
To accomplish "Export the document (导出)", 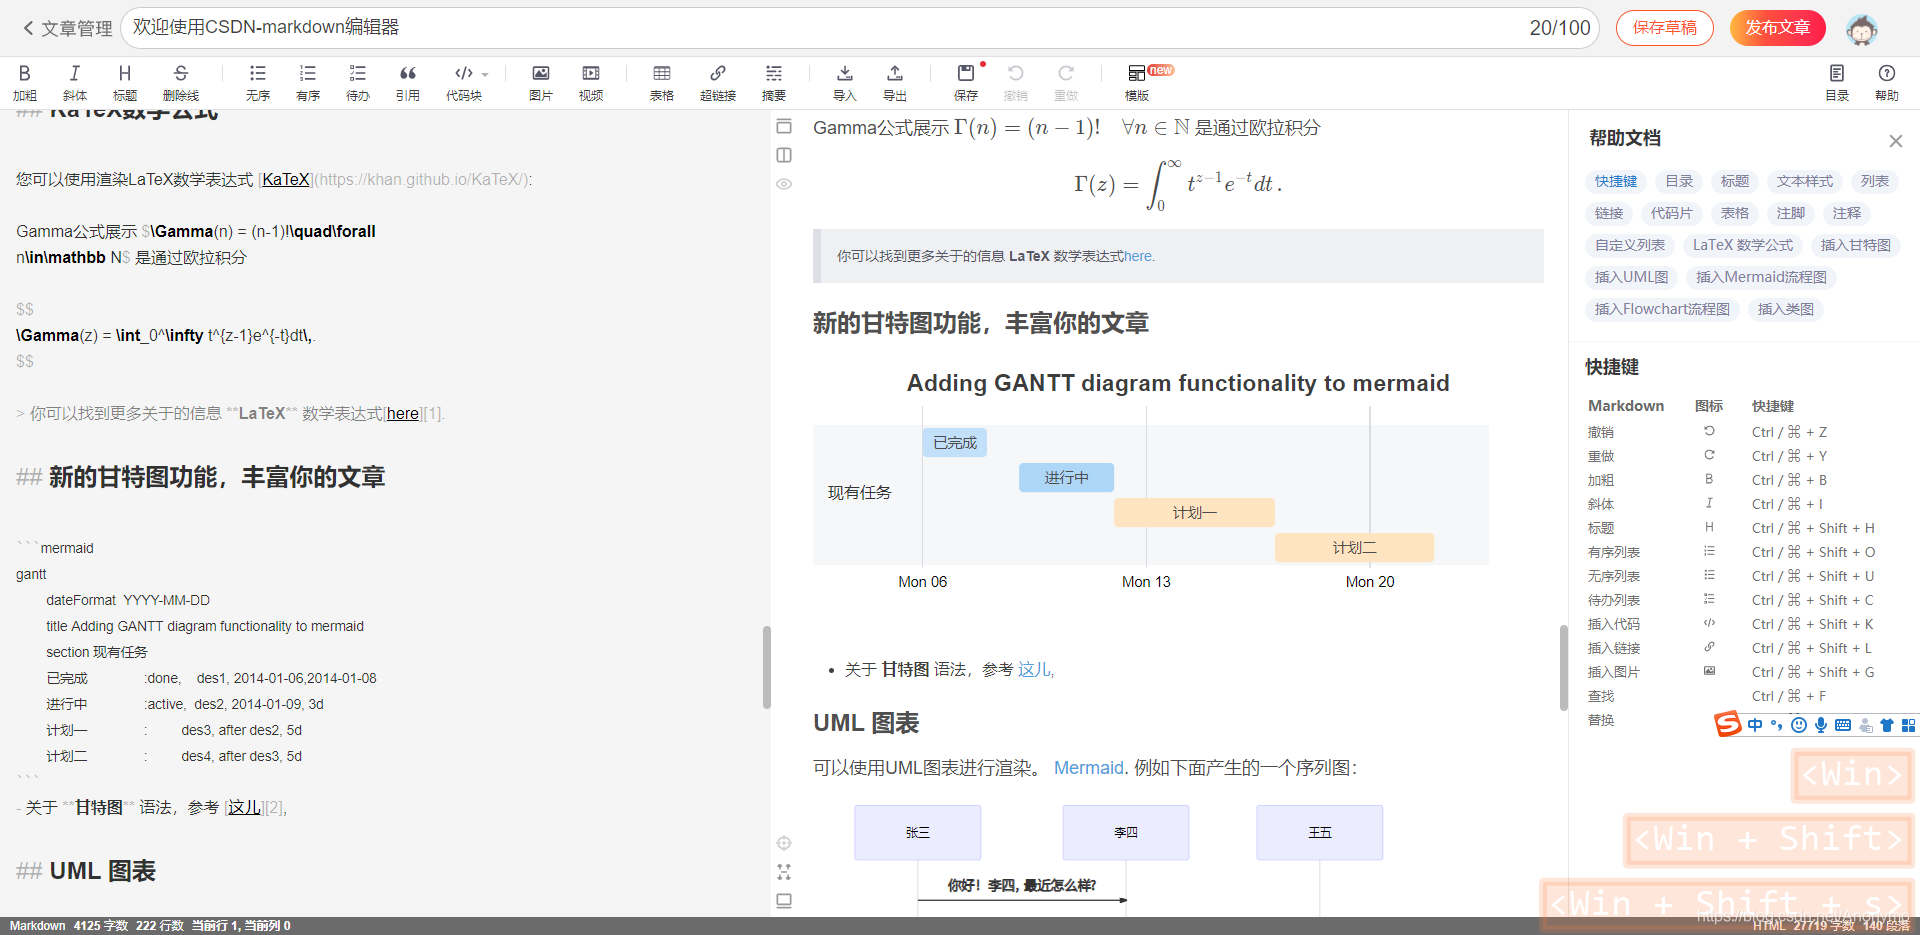I will click(895, 82).
